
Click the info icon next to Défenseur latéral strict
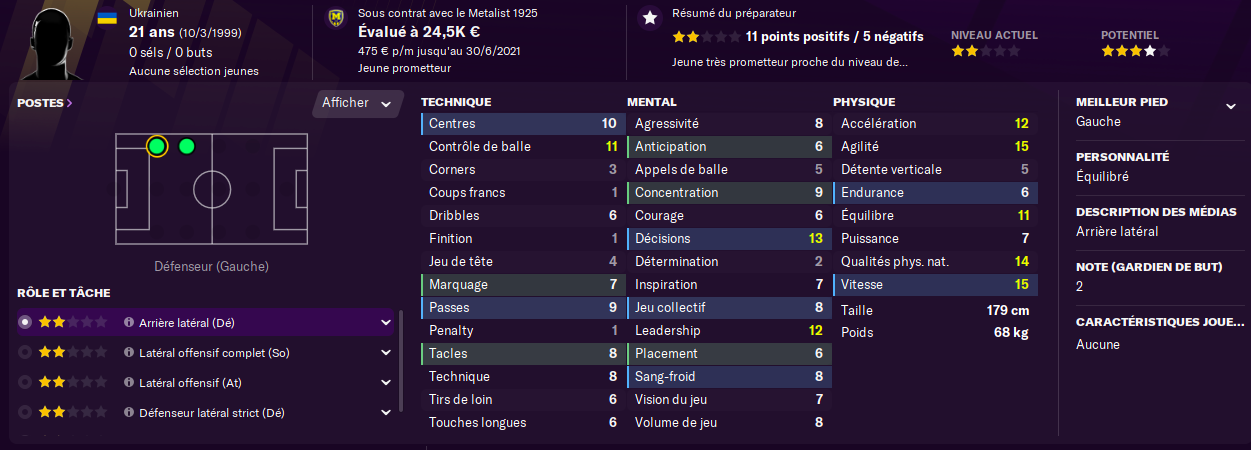[129, 413]
